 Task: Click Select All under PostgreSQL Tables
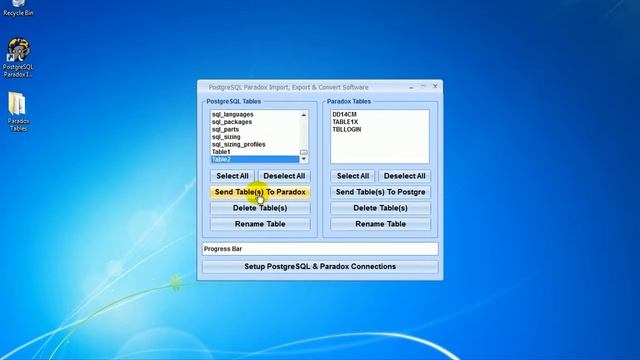[232, 176]
